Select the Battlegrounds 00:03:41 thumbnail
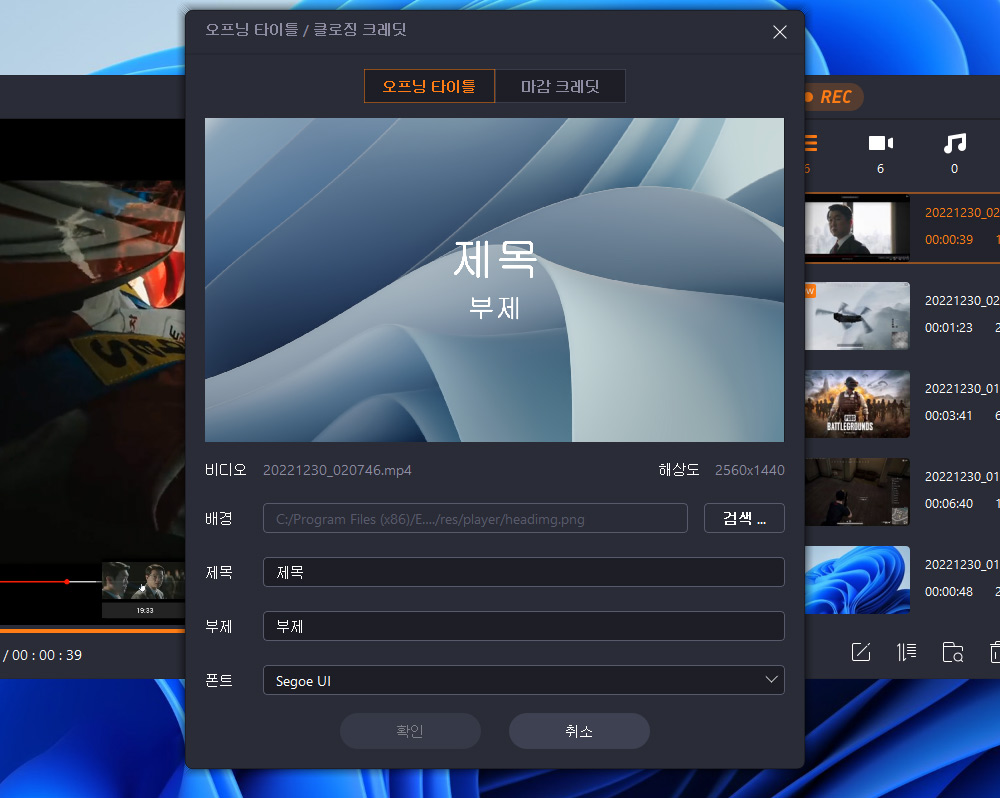 tap(857, 404)
